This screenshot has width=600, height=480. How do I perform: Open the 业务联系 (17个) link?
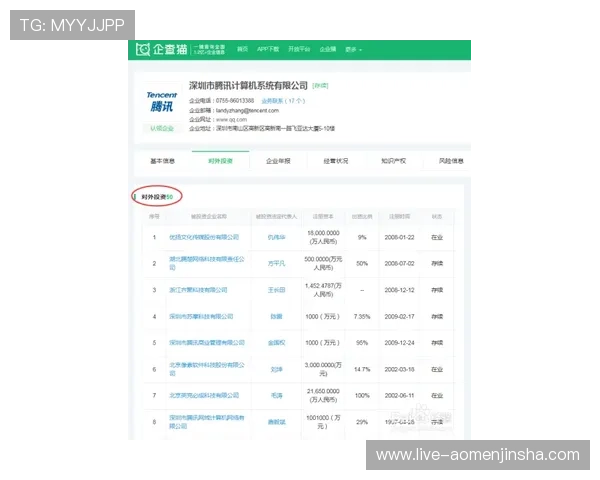pyautogui.click(x=283, y=101)
